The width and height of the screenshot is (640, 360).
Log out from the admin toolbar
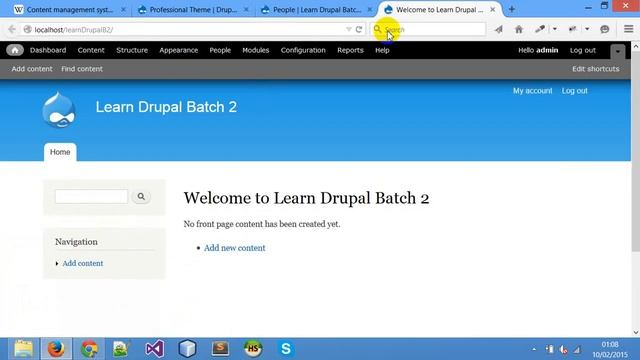click(x=583, y=50)
